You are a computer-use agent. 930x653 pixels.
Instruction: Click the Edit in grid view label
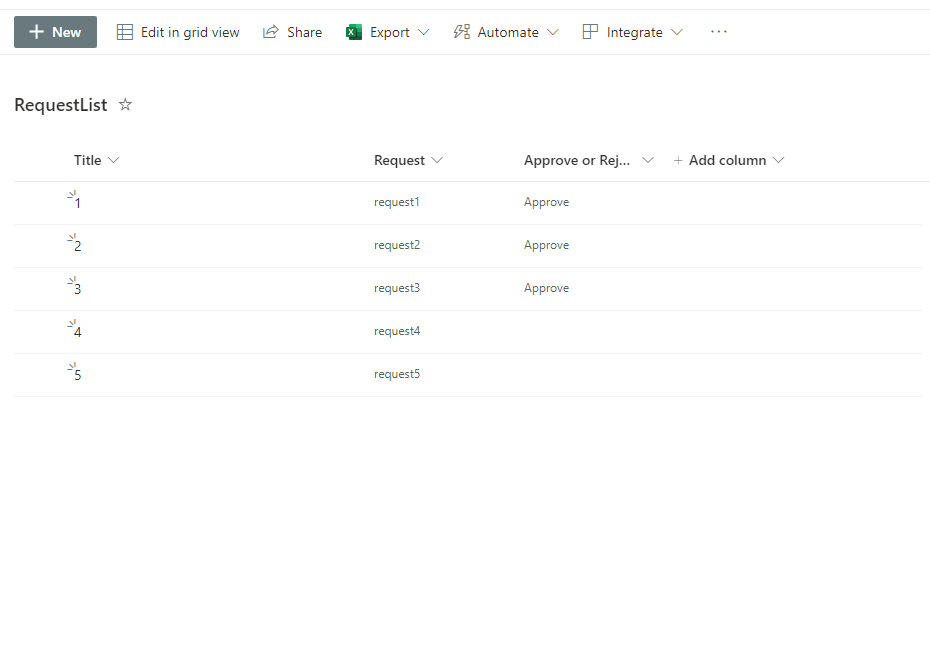(190, 32)
